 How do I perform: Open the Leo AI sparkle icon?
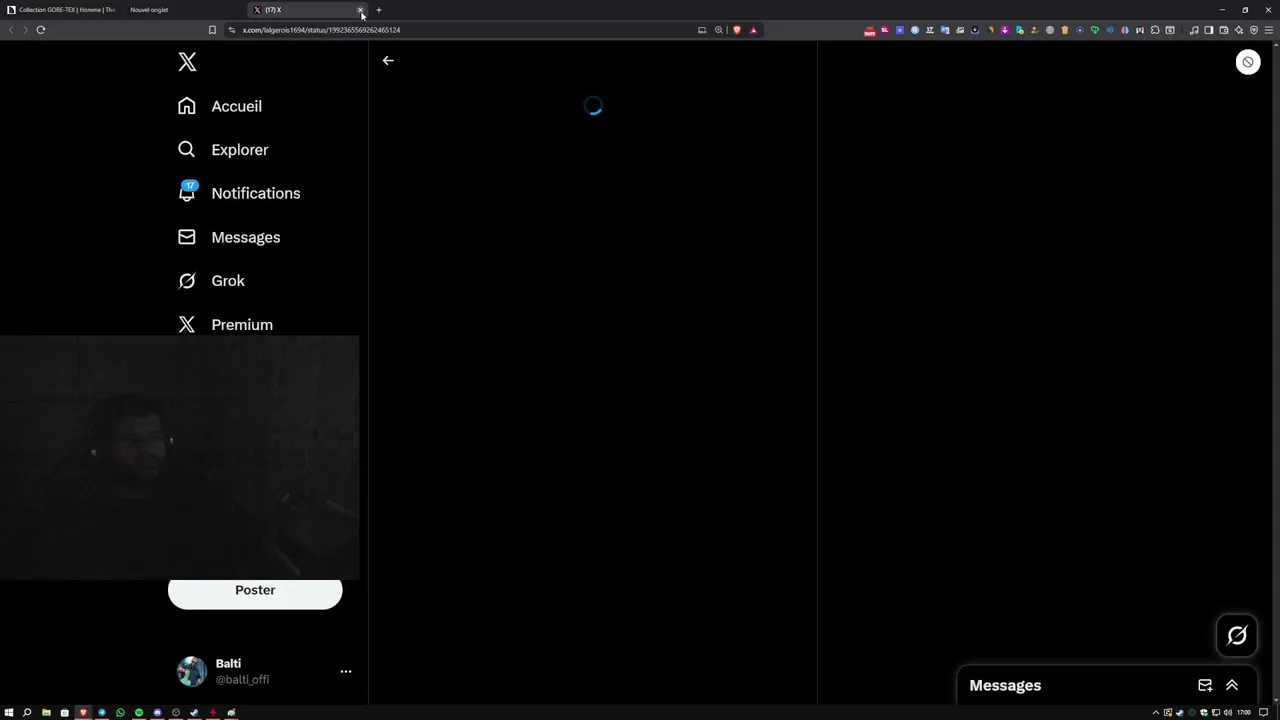(1239, 30)
